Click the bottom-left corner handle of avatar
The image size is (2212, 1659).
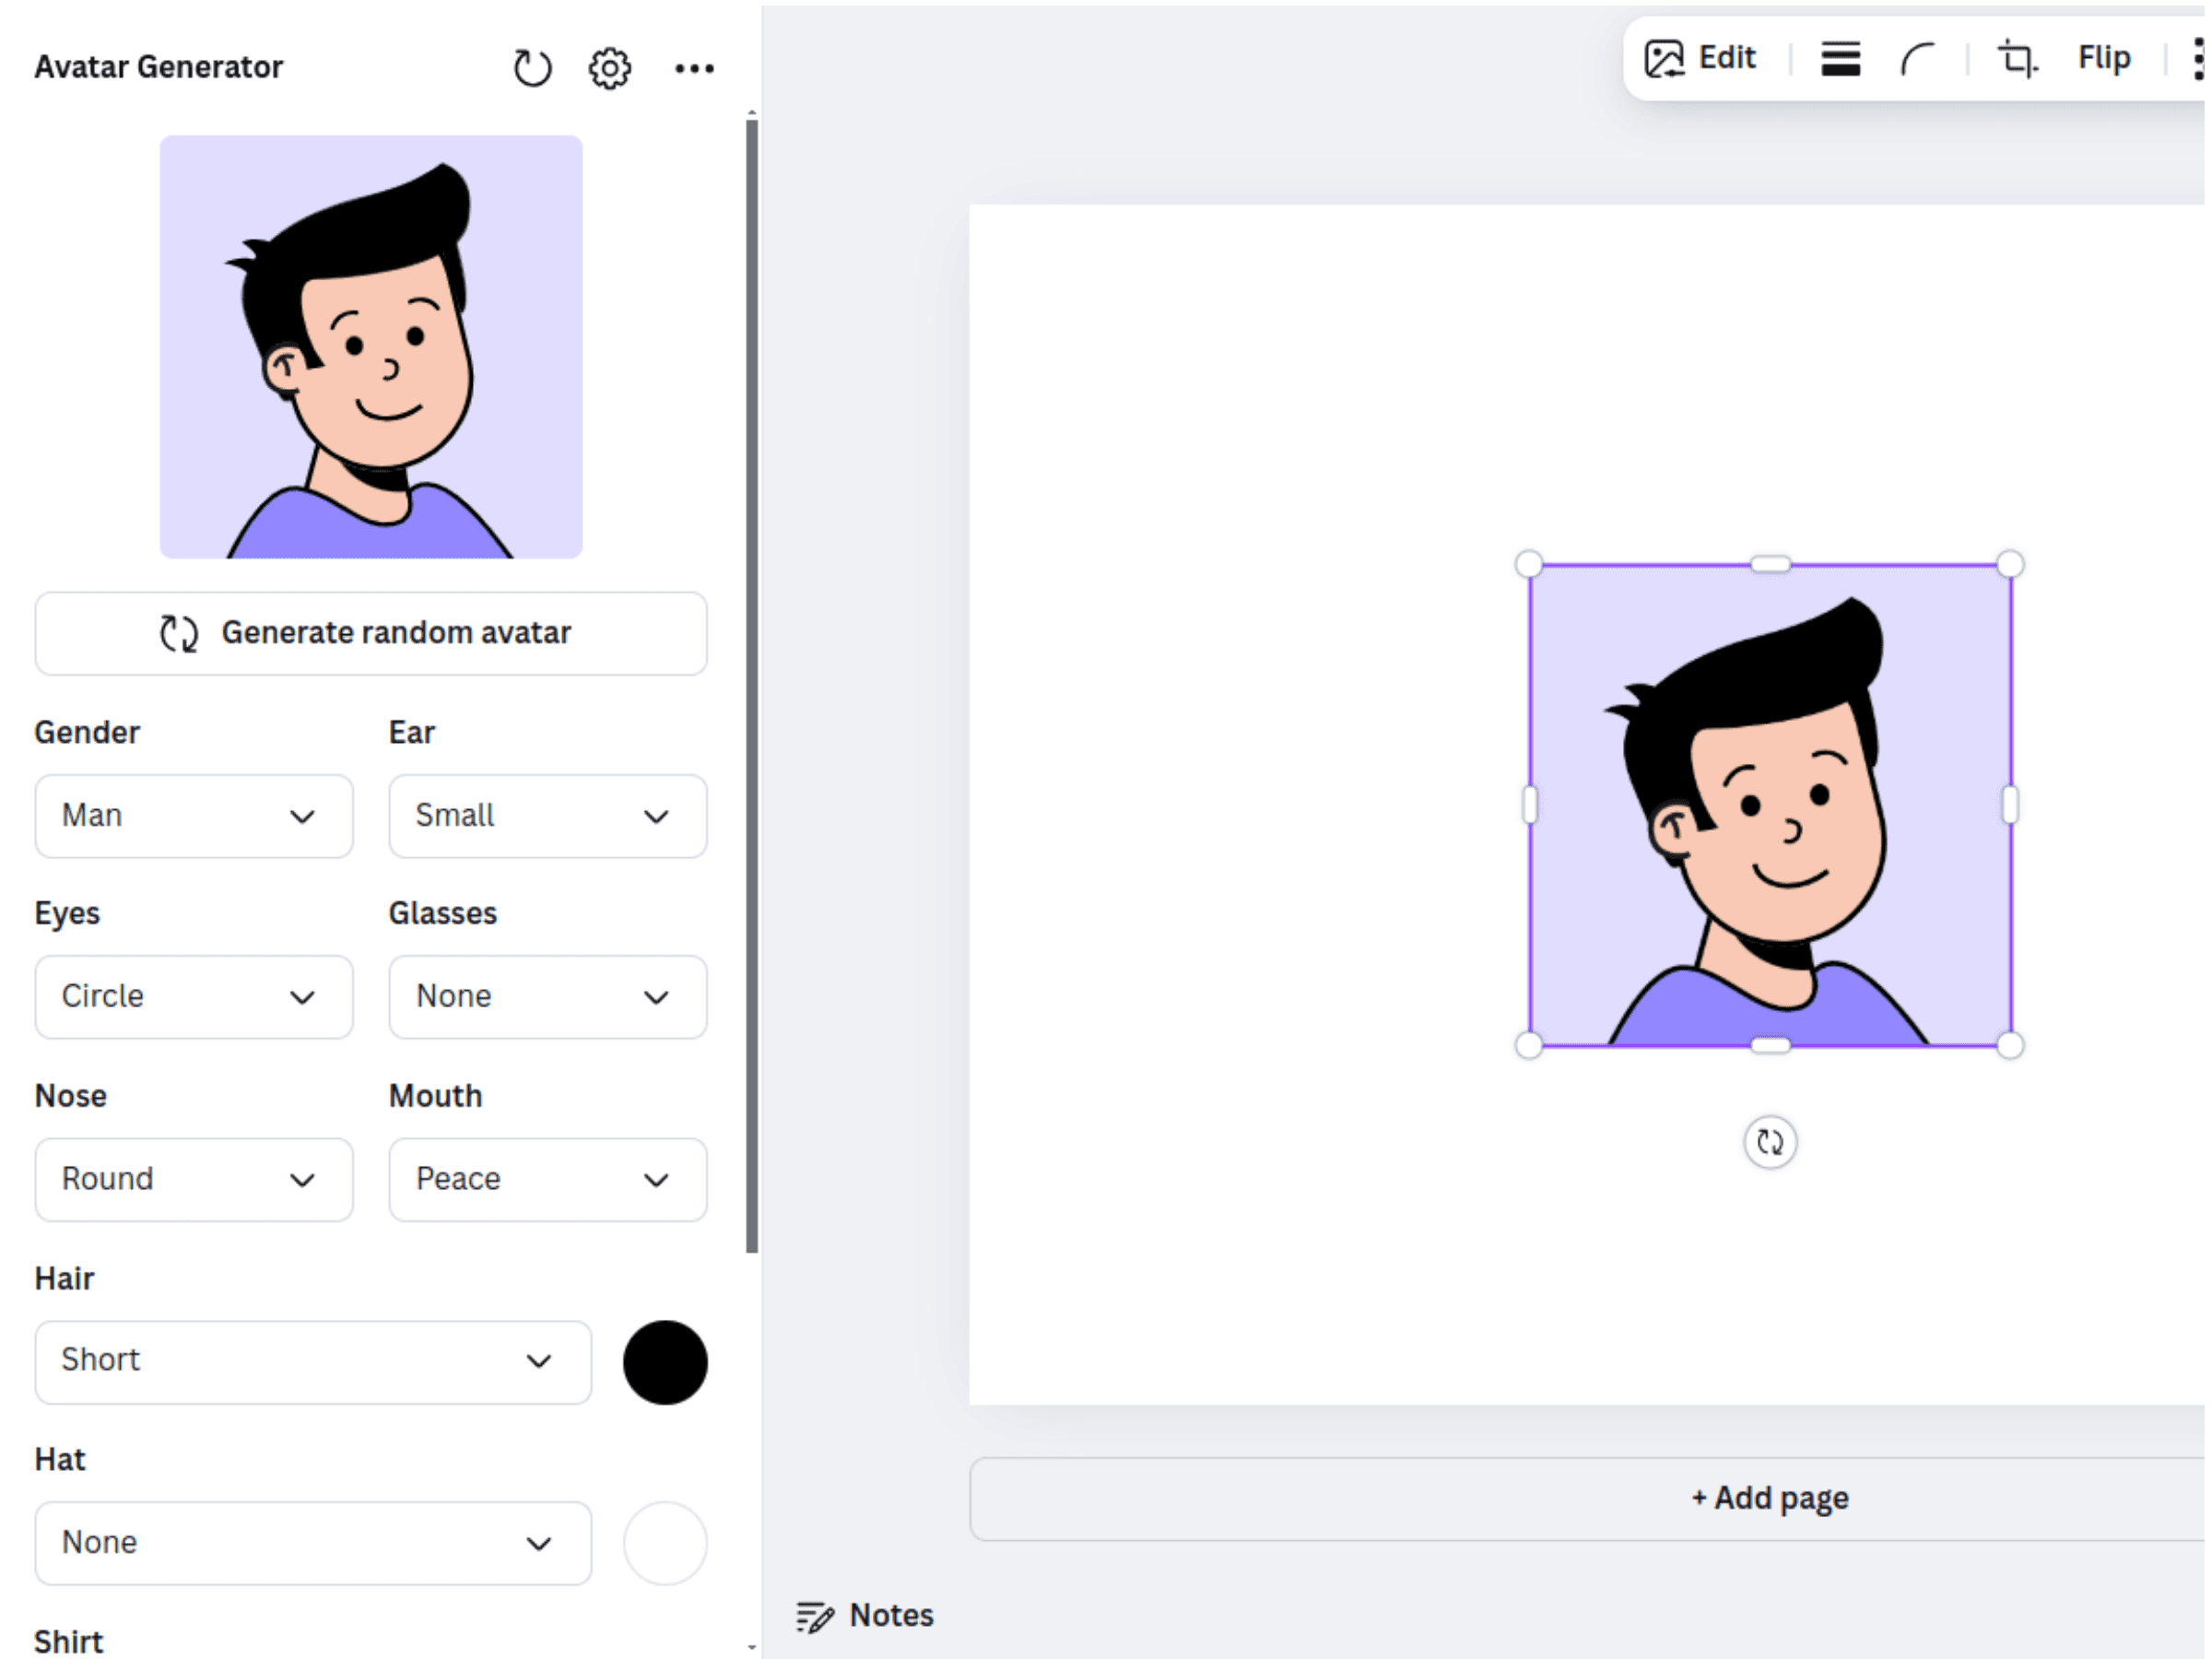(x=1529, y=1046)
